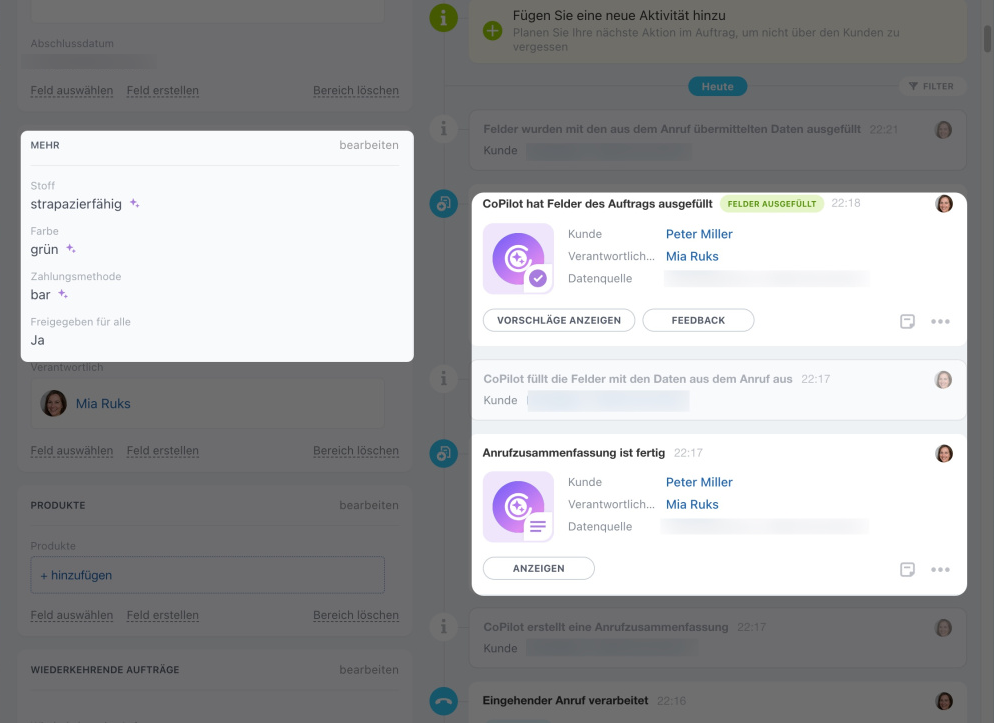Click Anzeigen in call summary card

[538, 568]
